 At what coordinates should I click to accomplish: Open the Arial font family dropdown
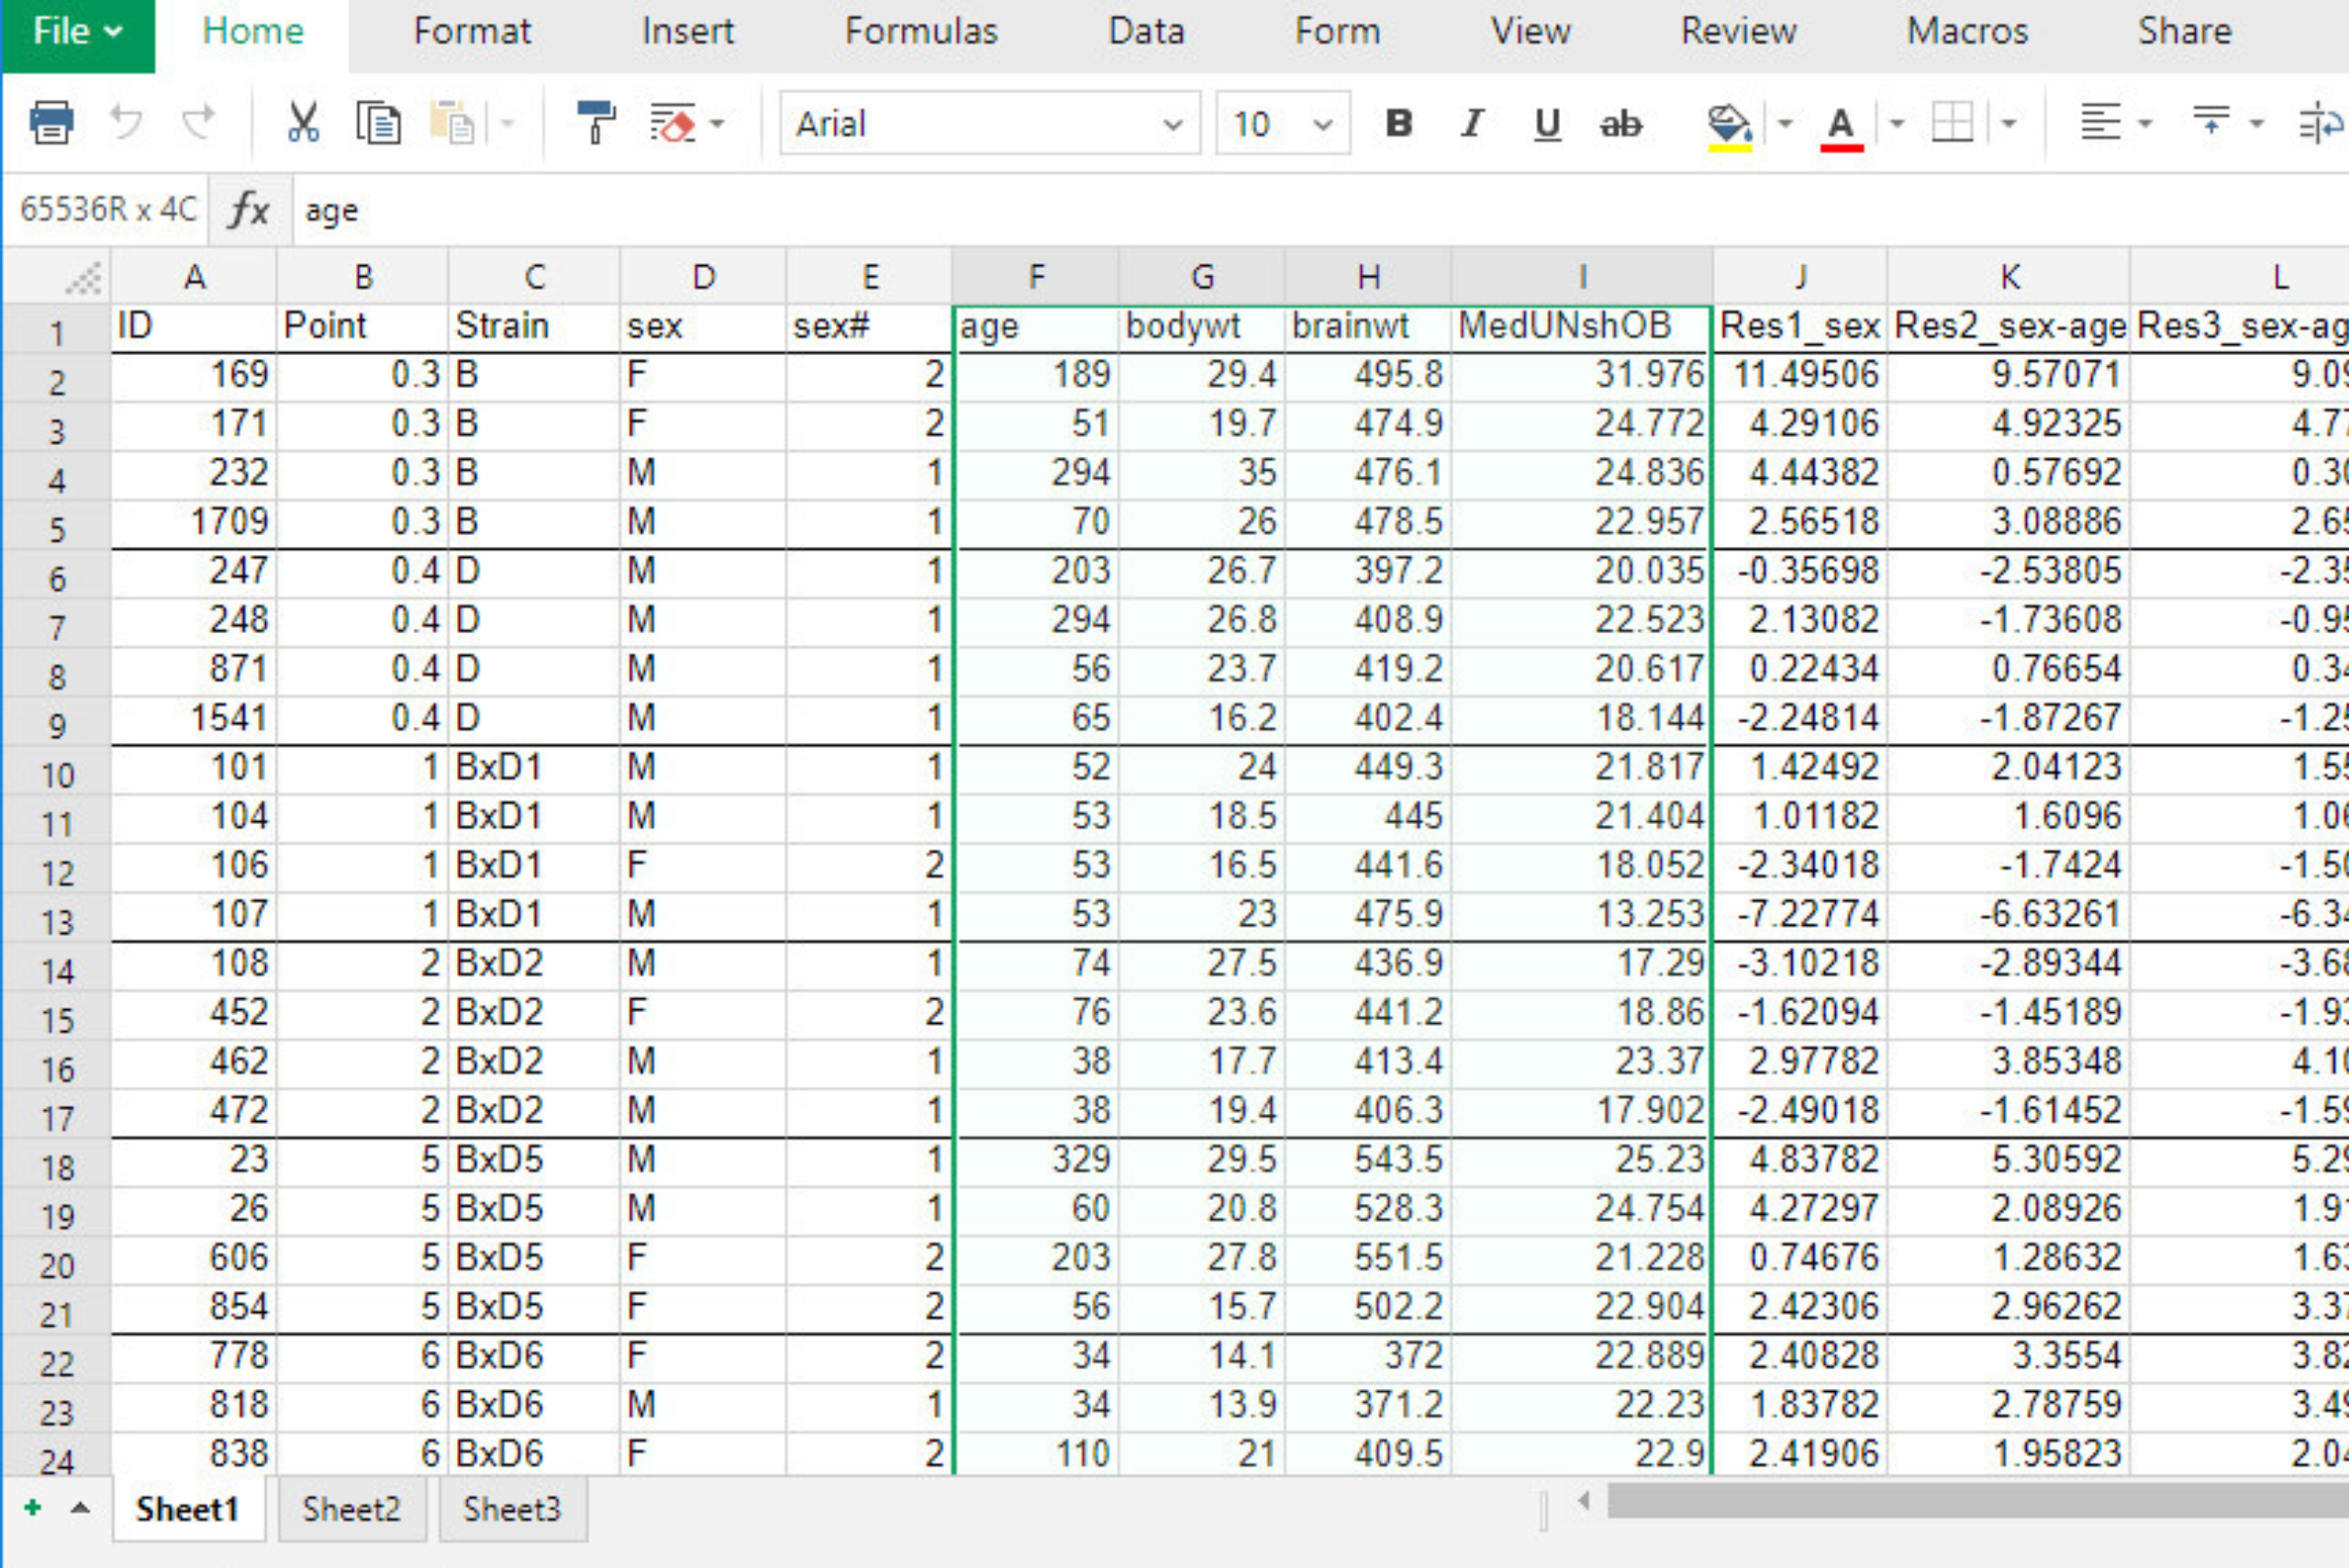[1172, 125]
